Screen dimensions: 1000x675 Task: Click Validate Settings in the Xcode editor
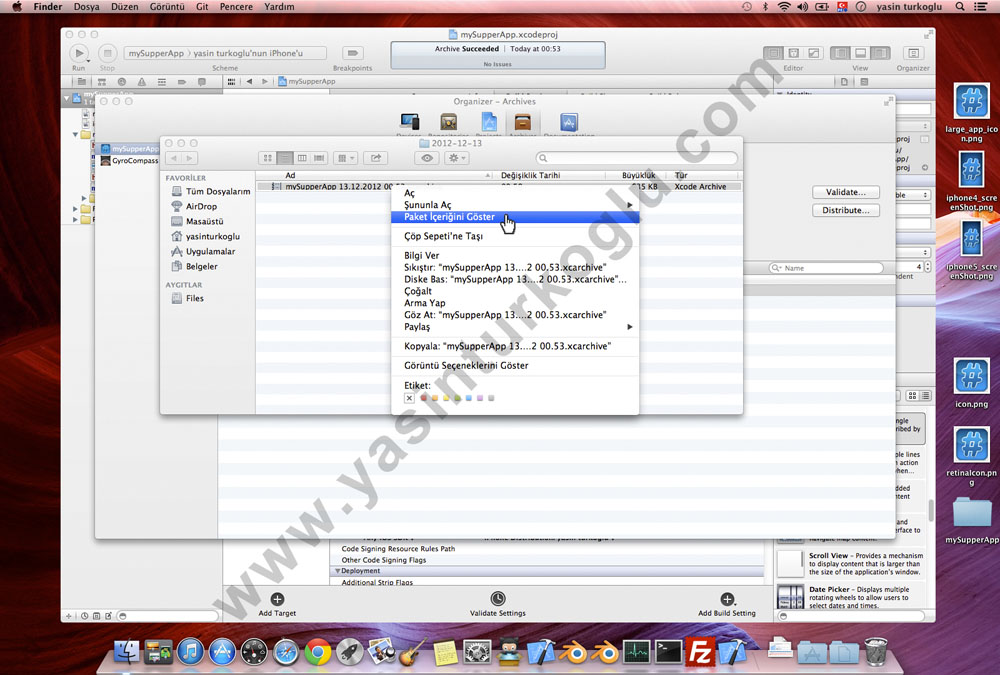click(498, 604)
